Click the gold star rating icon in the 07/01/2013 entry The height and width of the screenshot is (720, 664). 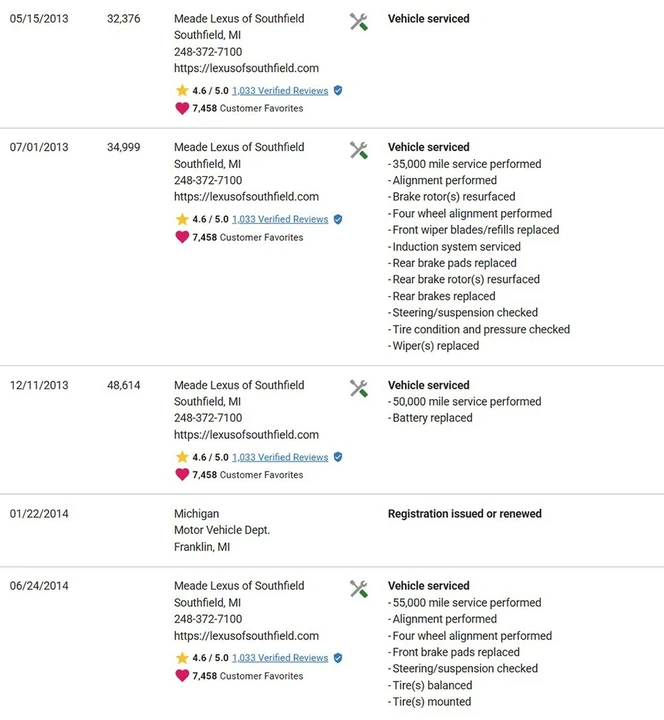tap(182, 219)
